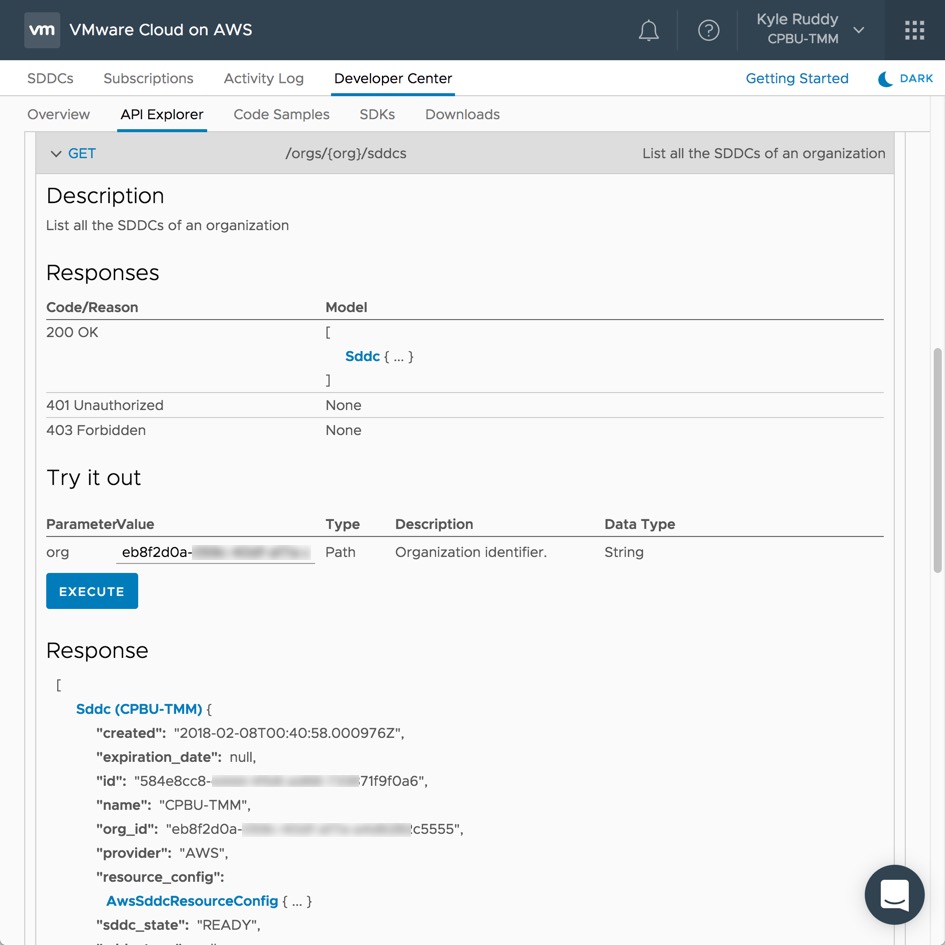Open the SDKs sub-tab
Screen dimensions: 945x945
pyautogui.click(x=377, y=115)
